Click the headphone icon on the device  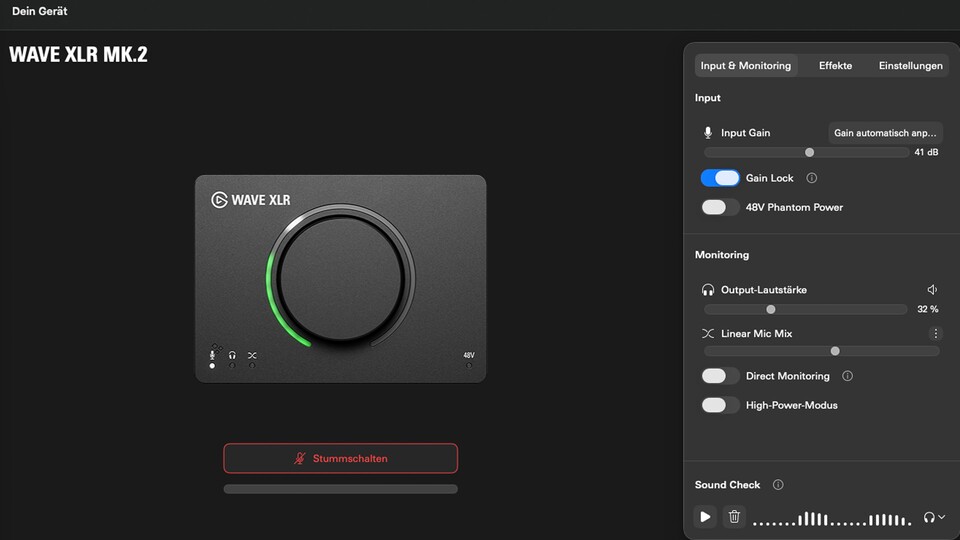point(232,355)
